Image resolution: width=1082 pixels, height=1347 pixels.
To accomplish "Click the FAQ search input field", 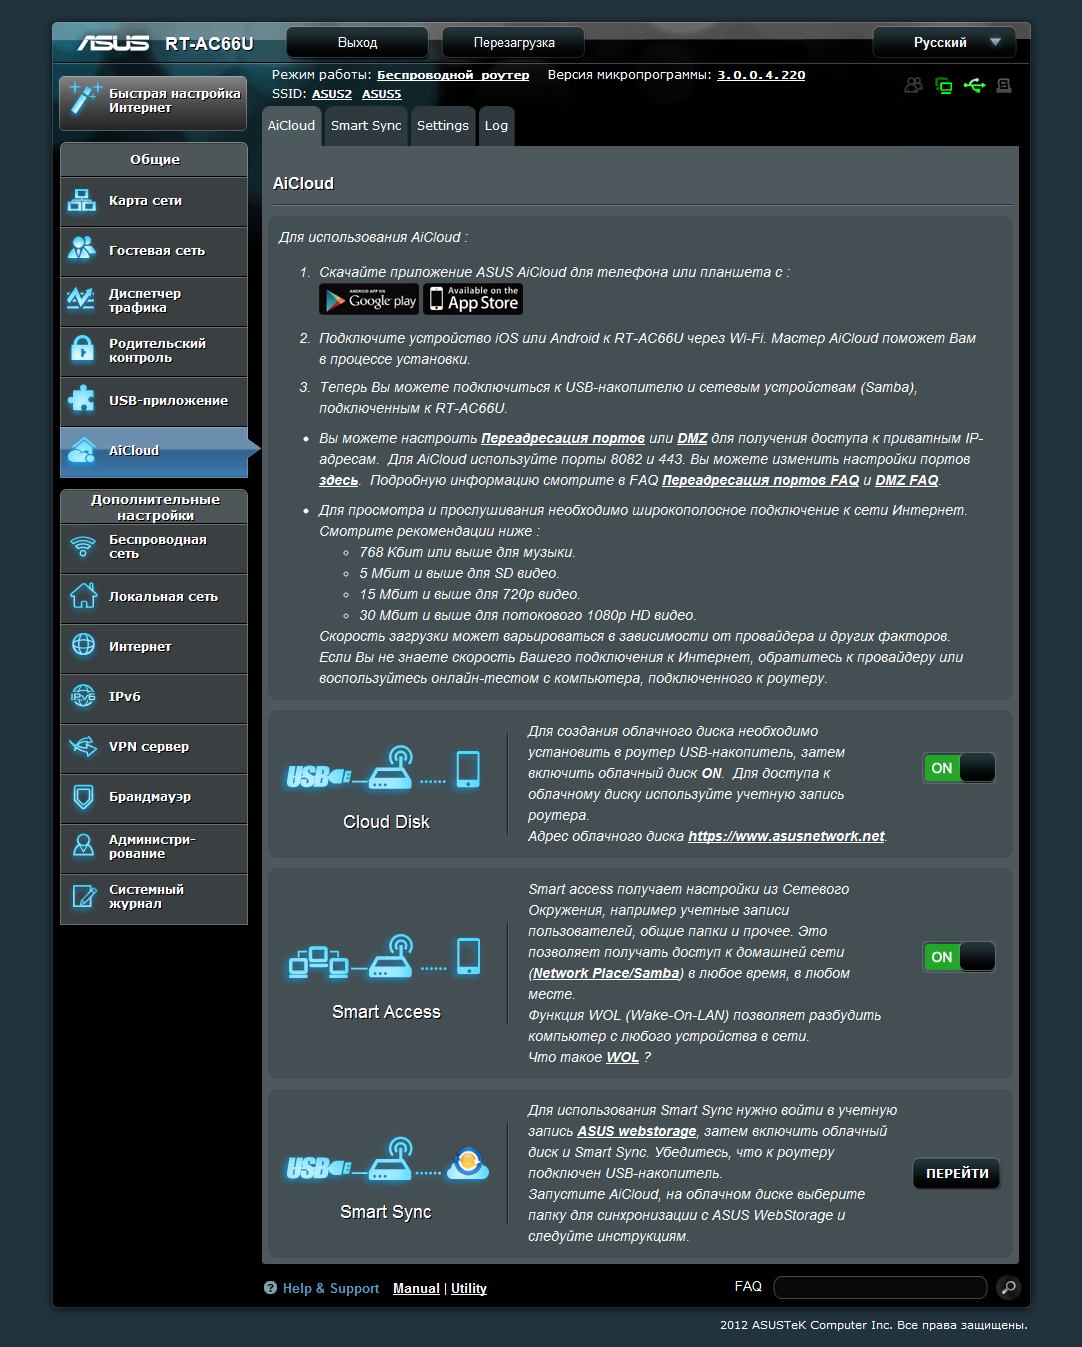I will point(880,1287).
